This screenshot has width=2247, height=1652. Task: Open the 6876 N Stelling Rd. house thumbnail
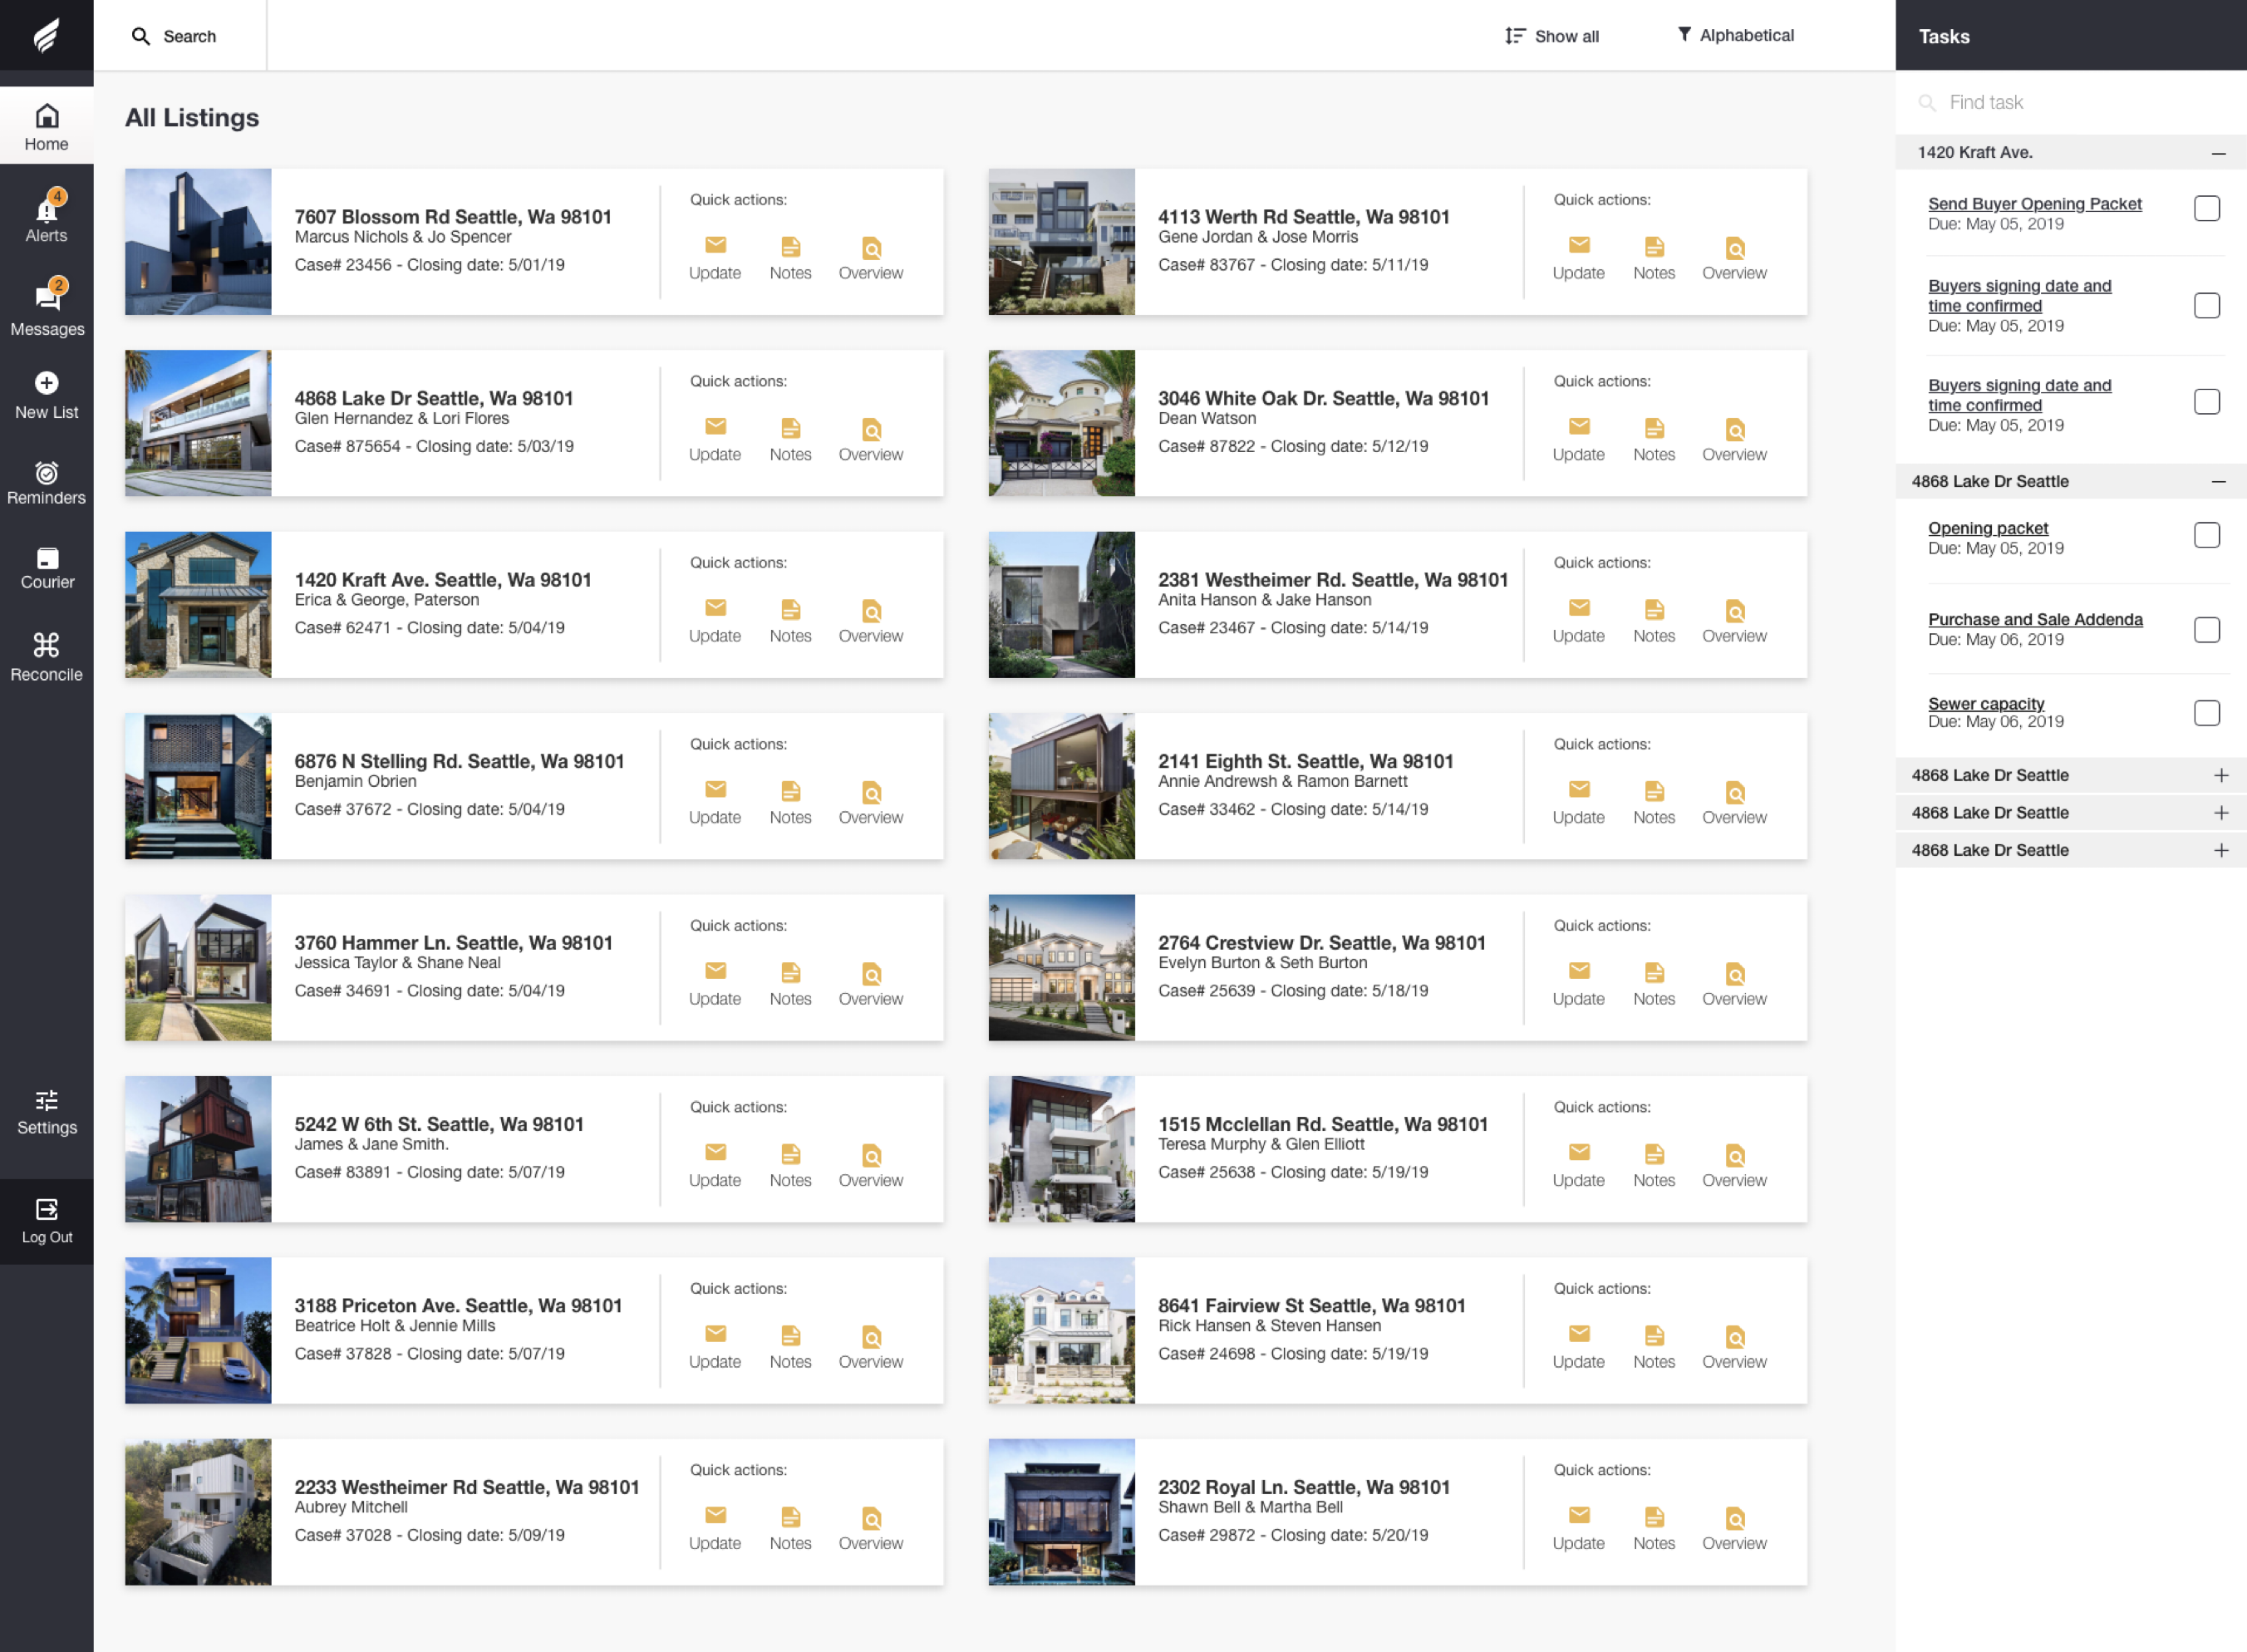(198, 786)
